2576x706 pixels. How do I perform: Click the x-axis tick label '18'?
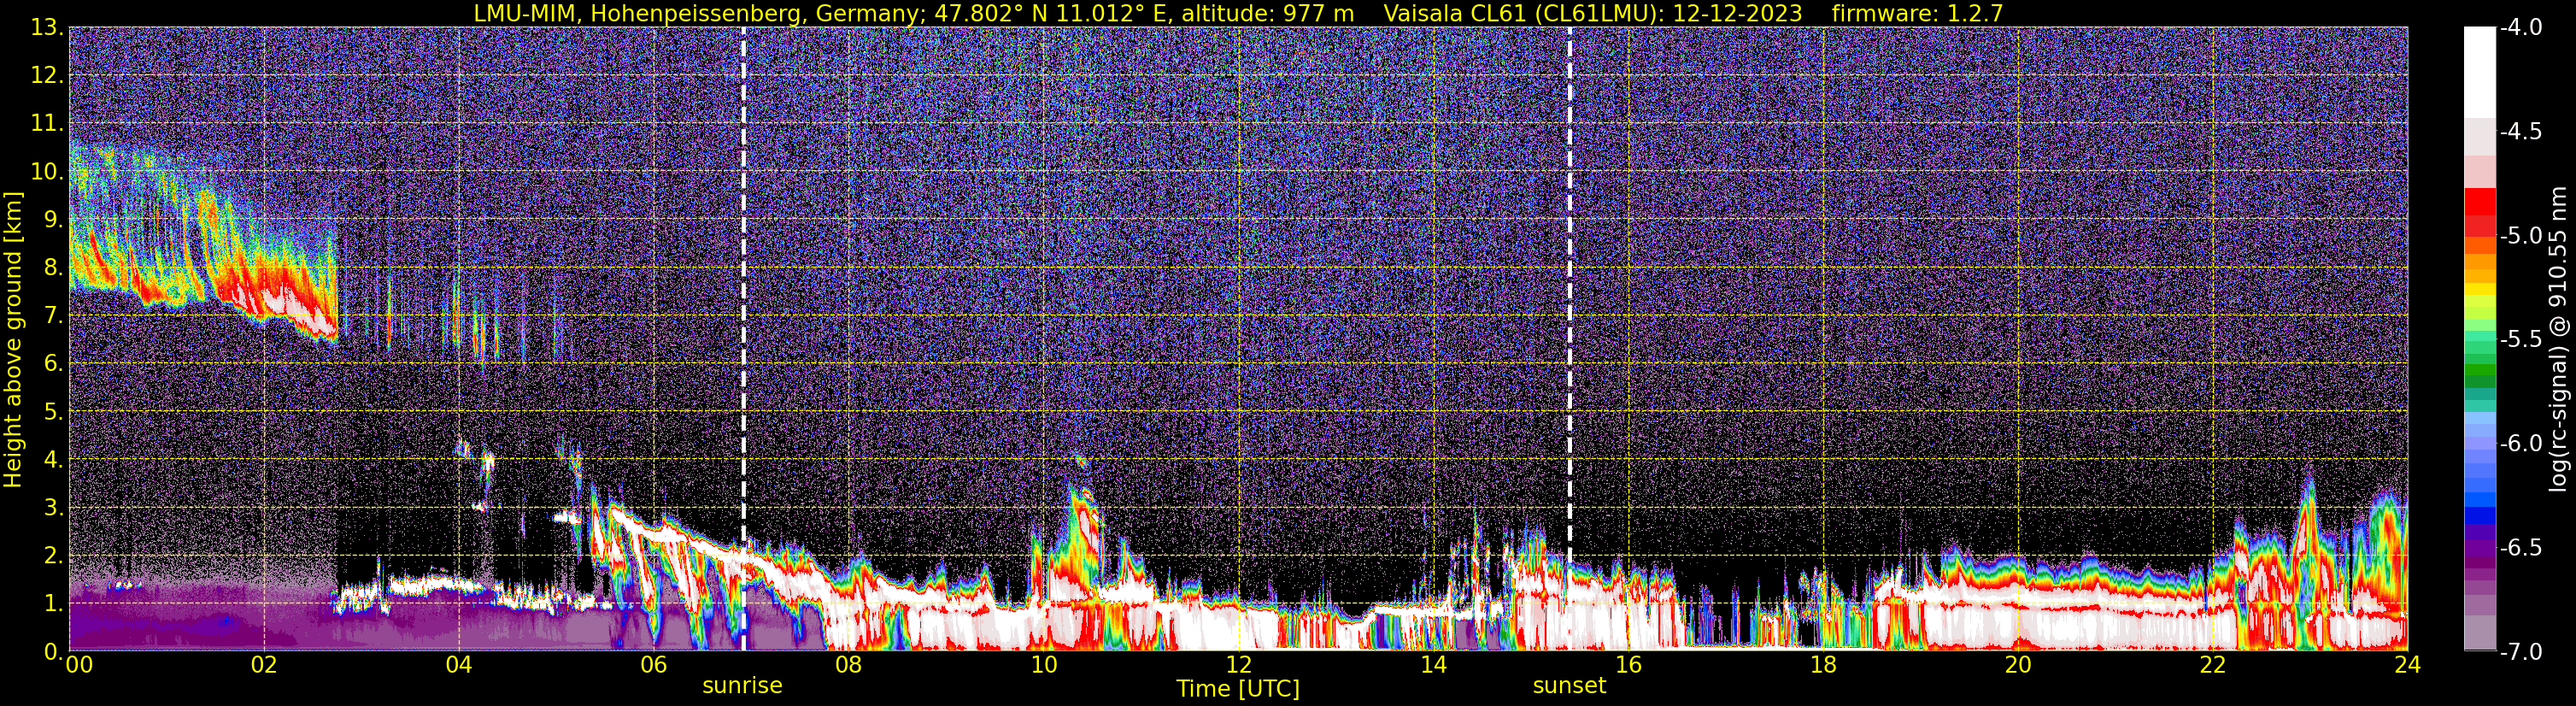(x=1823, y=665)
